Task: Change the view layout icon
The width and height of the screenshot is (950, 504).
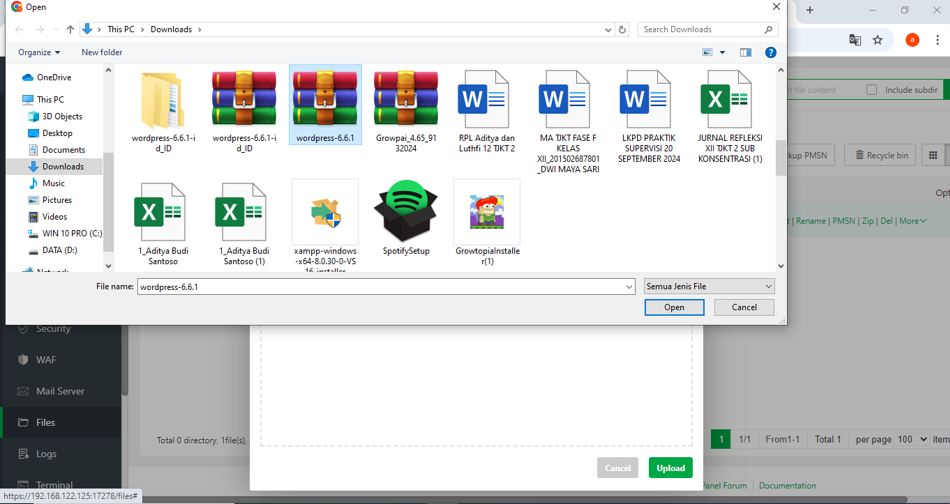Action: pos(707,53)
